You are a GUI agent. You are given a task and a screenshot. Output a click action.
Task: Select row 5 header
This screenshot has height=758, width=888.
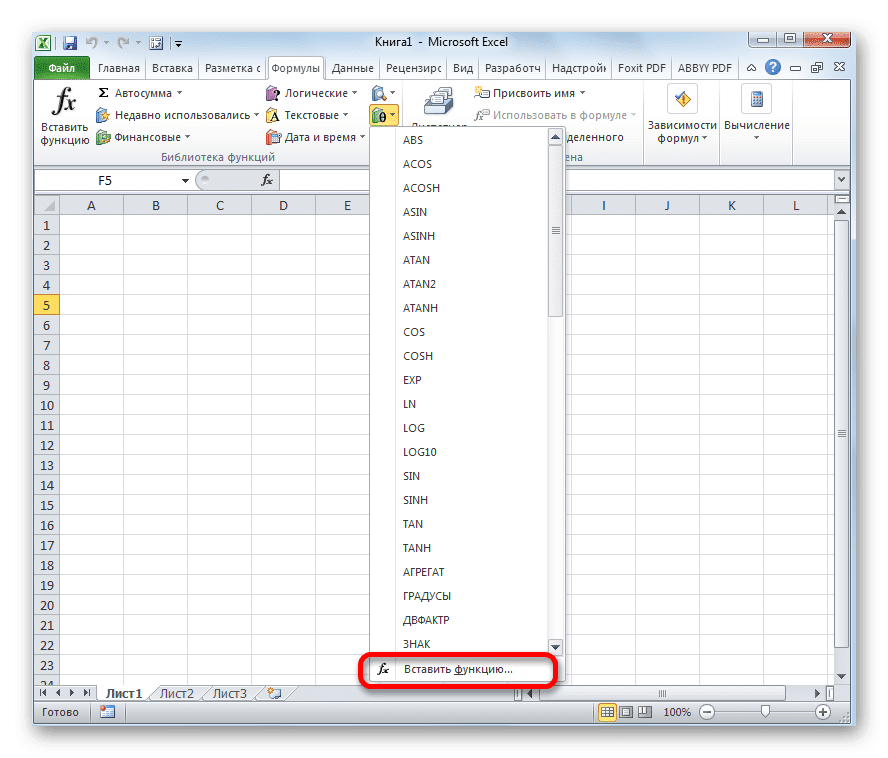click(x=46, y=305)
